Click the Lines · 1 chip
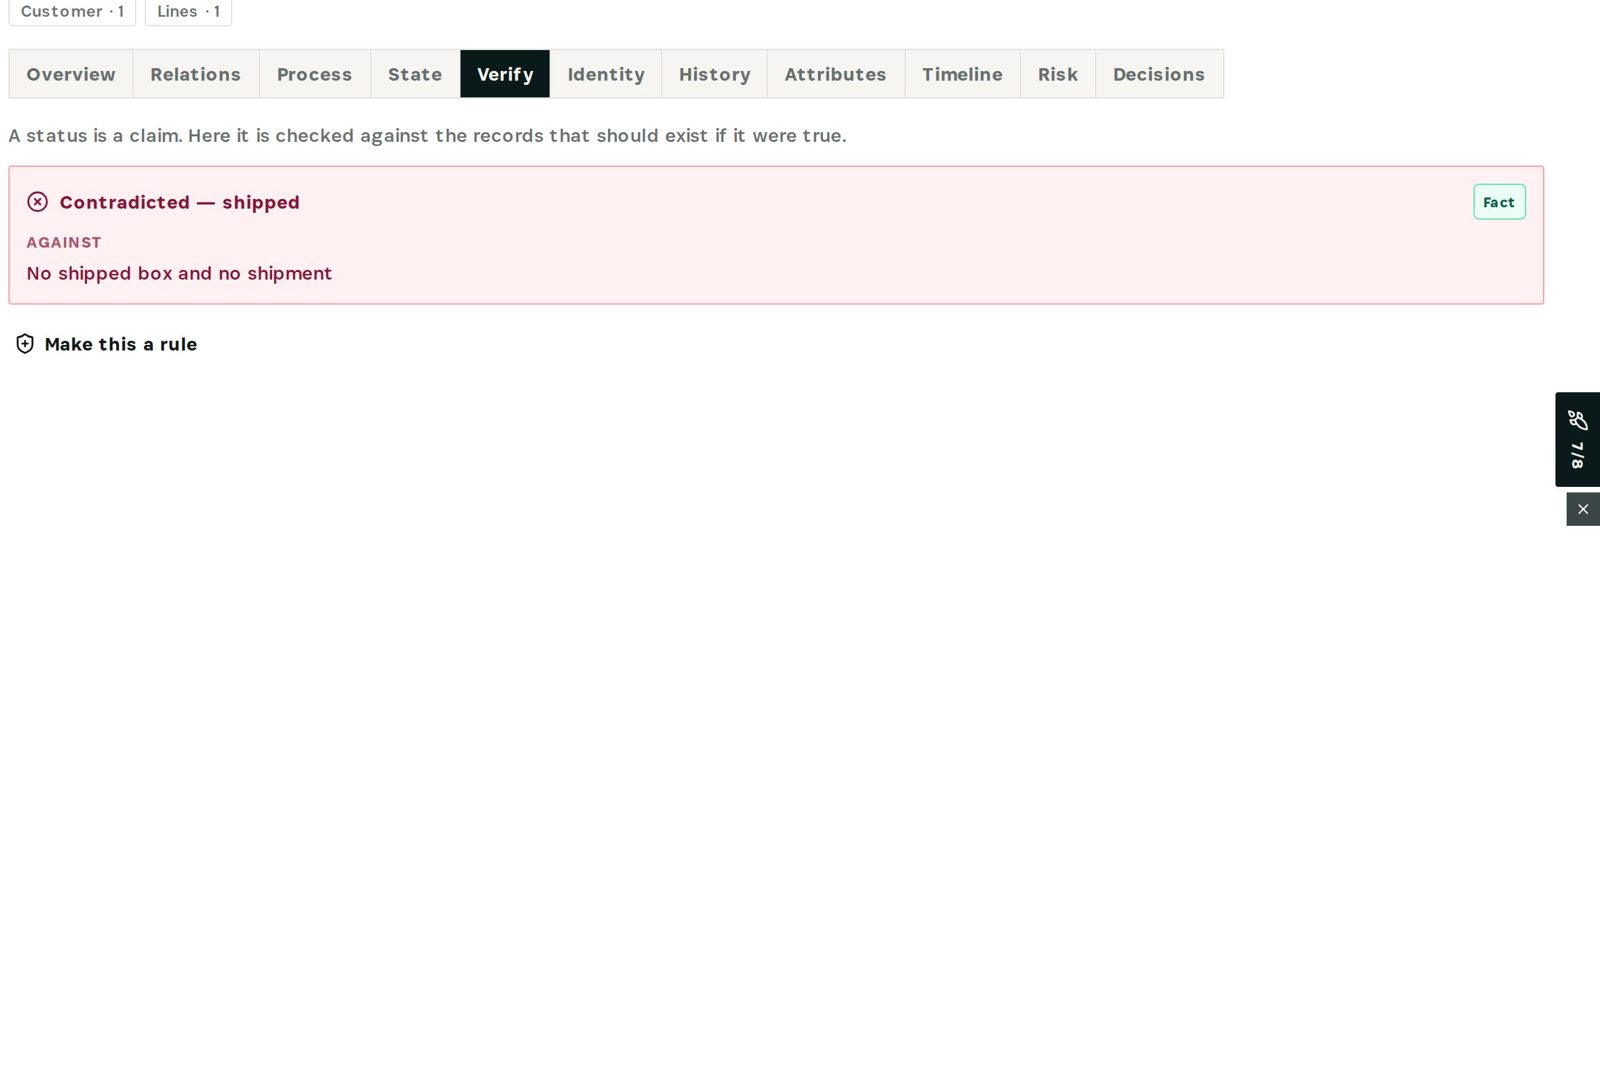 (x=188, y=12)
